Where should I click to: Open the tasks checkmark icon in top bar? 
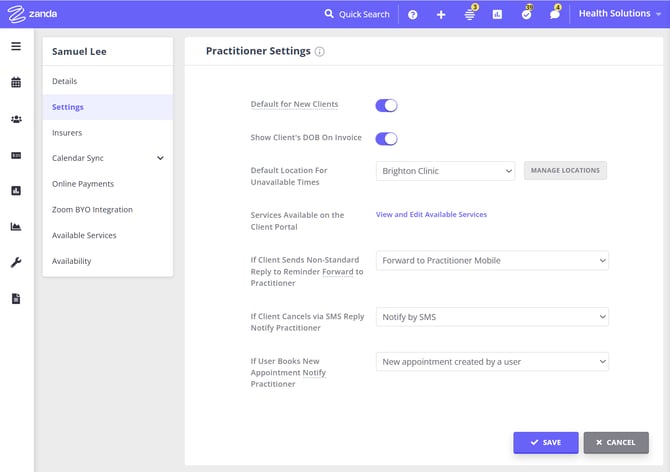click(526, 14)
